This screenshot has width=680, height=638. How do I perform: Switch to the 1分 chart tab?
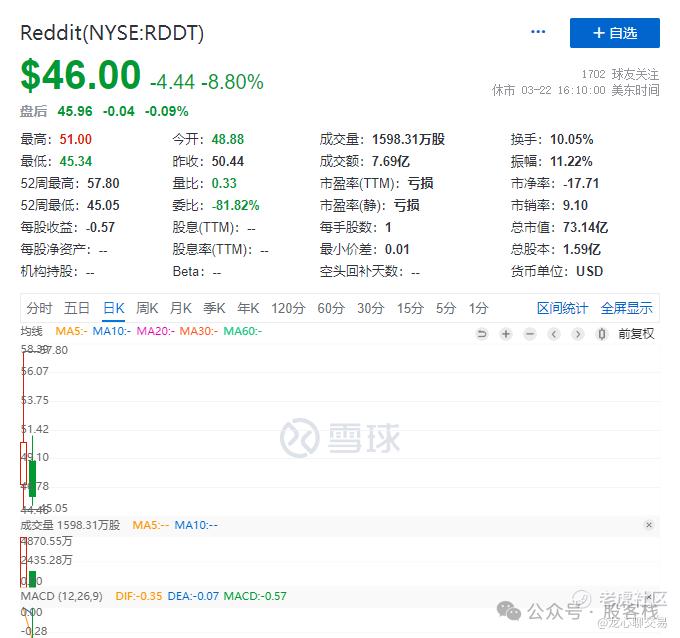[x=478, y=308]
